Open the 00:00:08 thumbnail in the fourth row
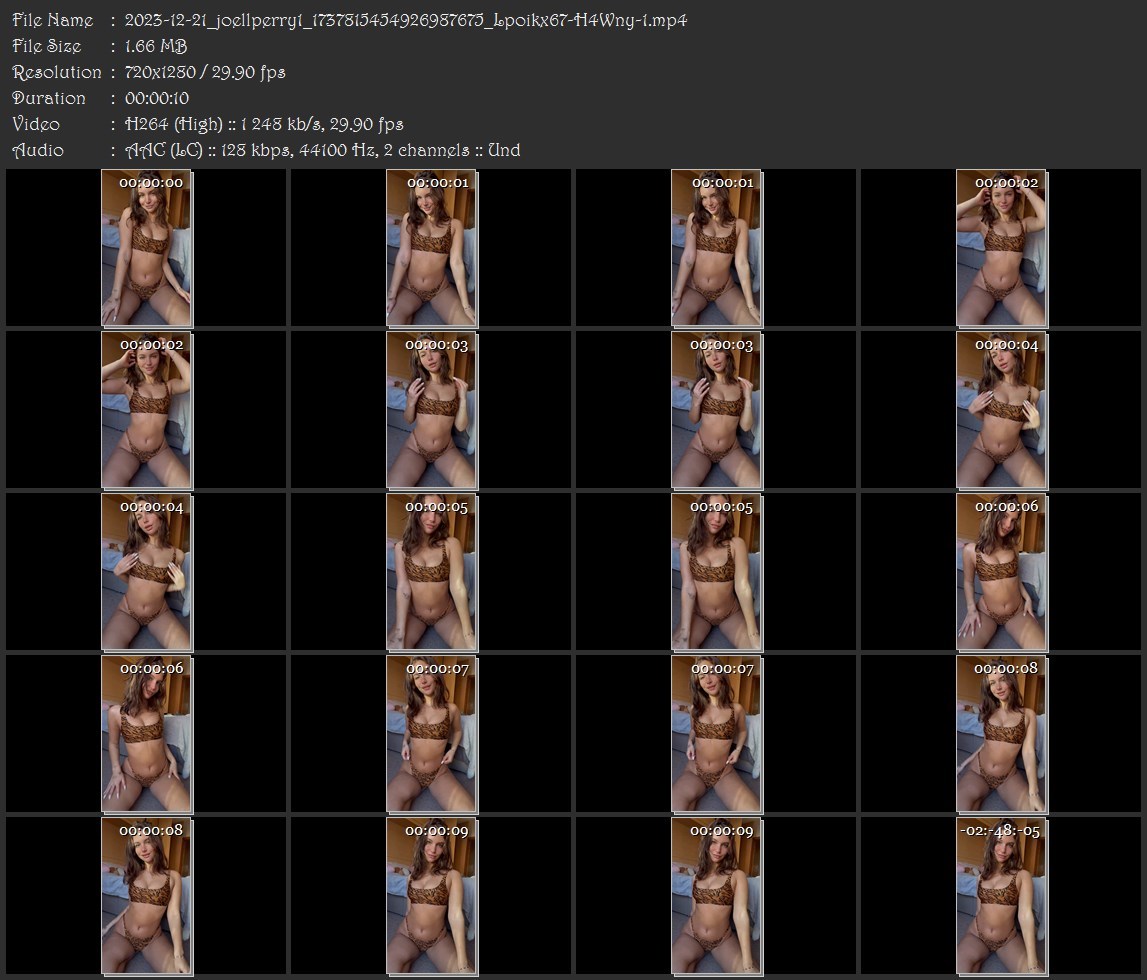The image size is (1147, 980). 1001,734
